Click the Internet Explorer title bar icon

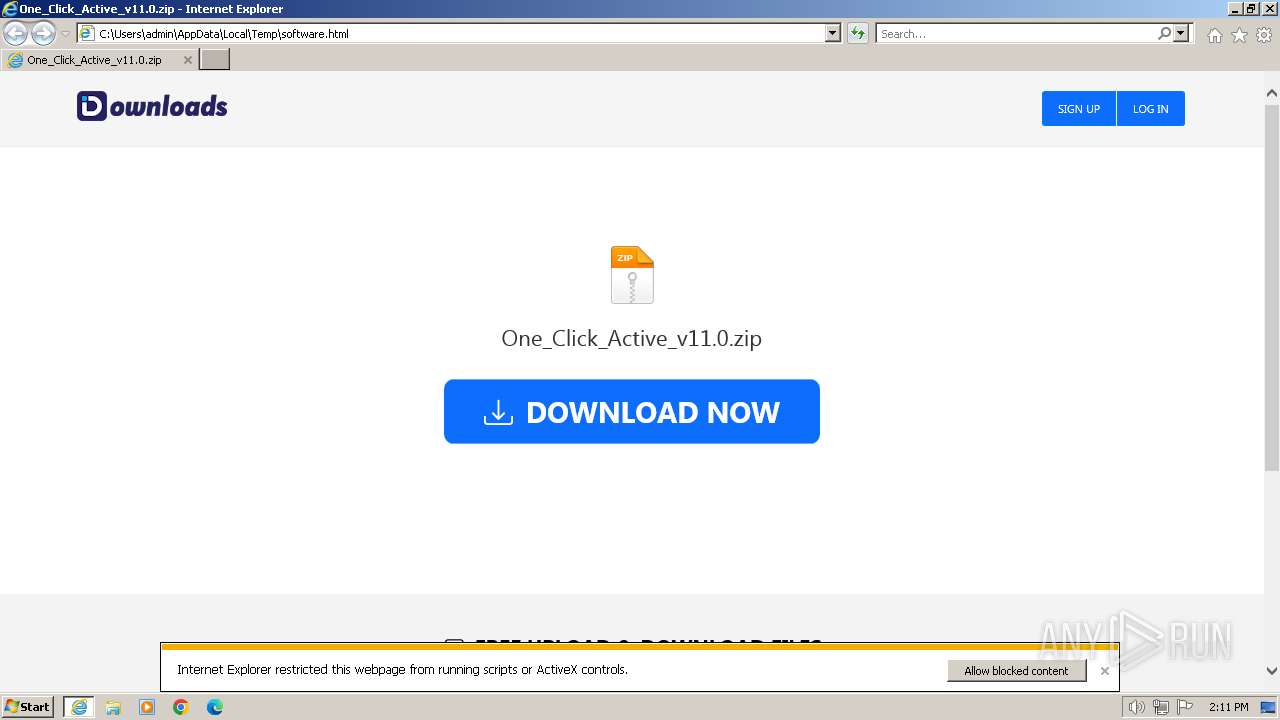point(9,9)
